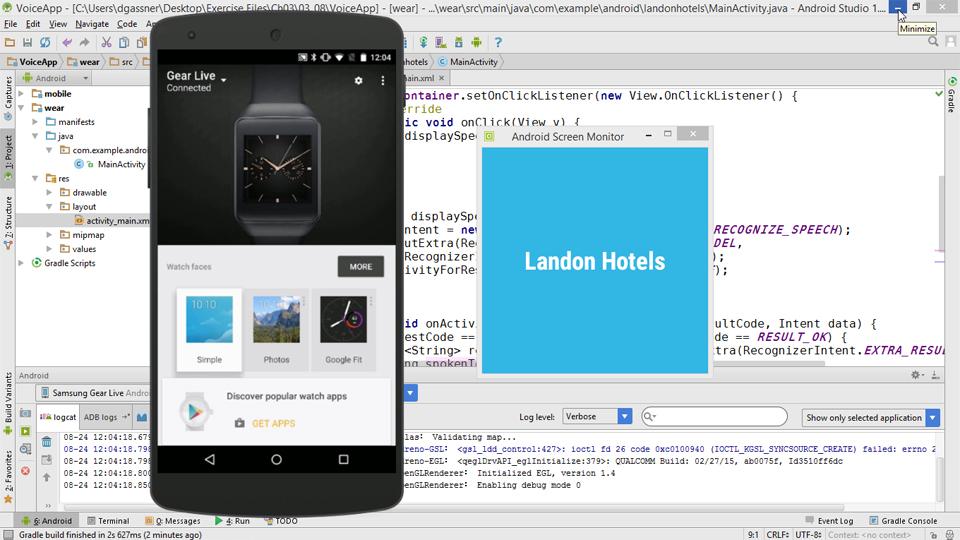Open the Gear Live settings gear
Image resolution: width=960 pixels, height=540 pixels.
click(x=359, y=81)
